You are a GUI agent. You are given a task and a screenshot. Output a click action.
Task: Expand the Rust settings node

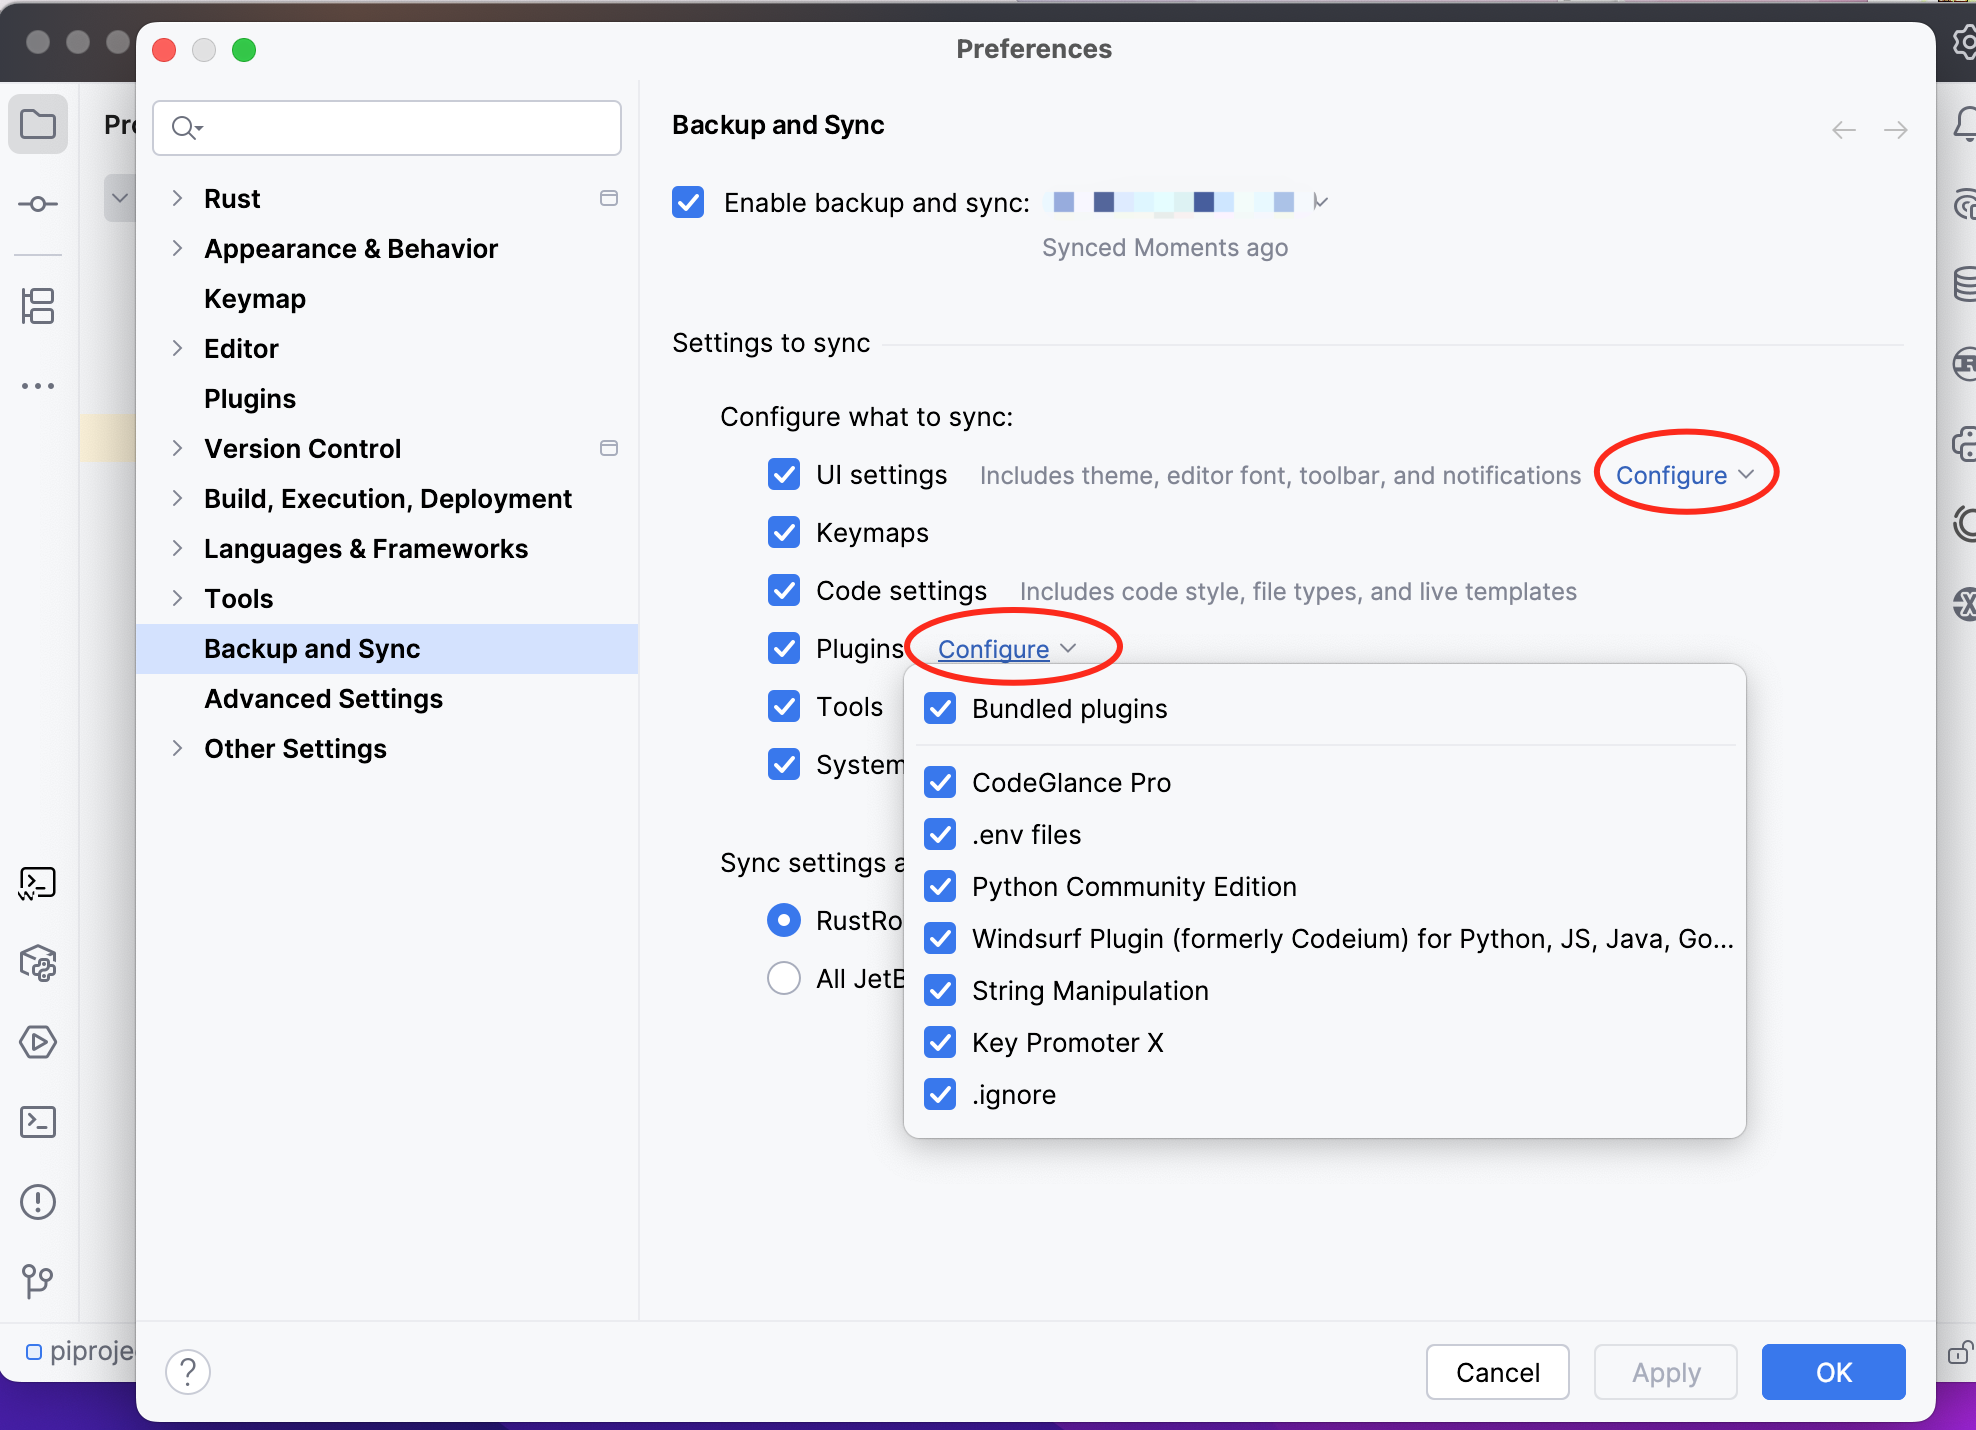tap(177, 198)
